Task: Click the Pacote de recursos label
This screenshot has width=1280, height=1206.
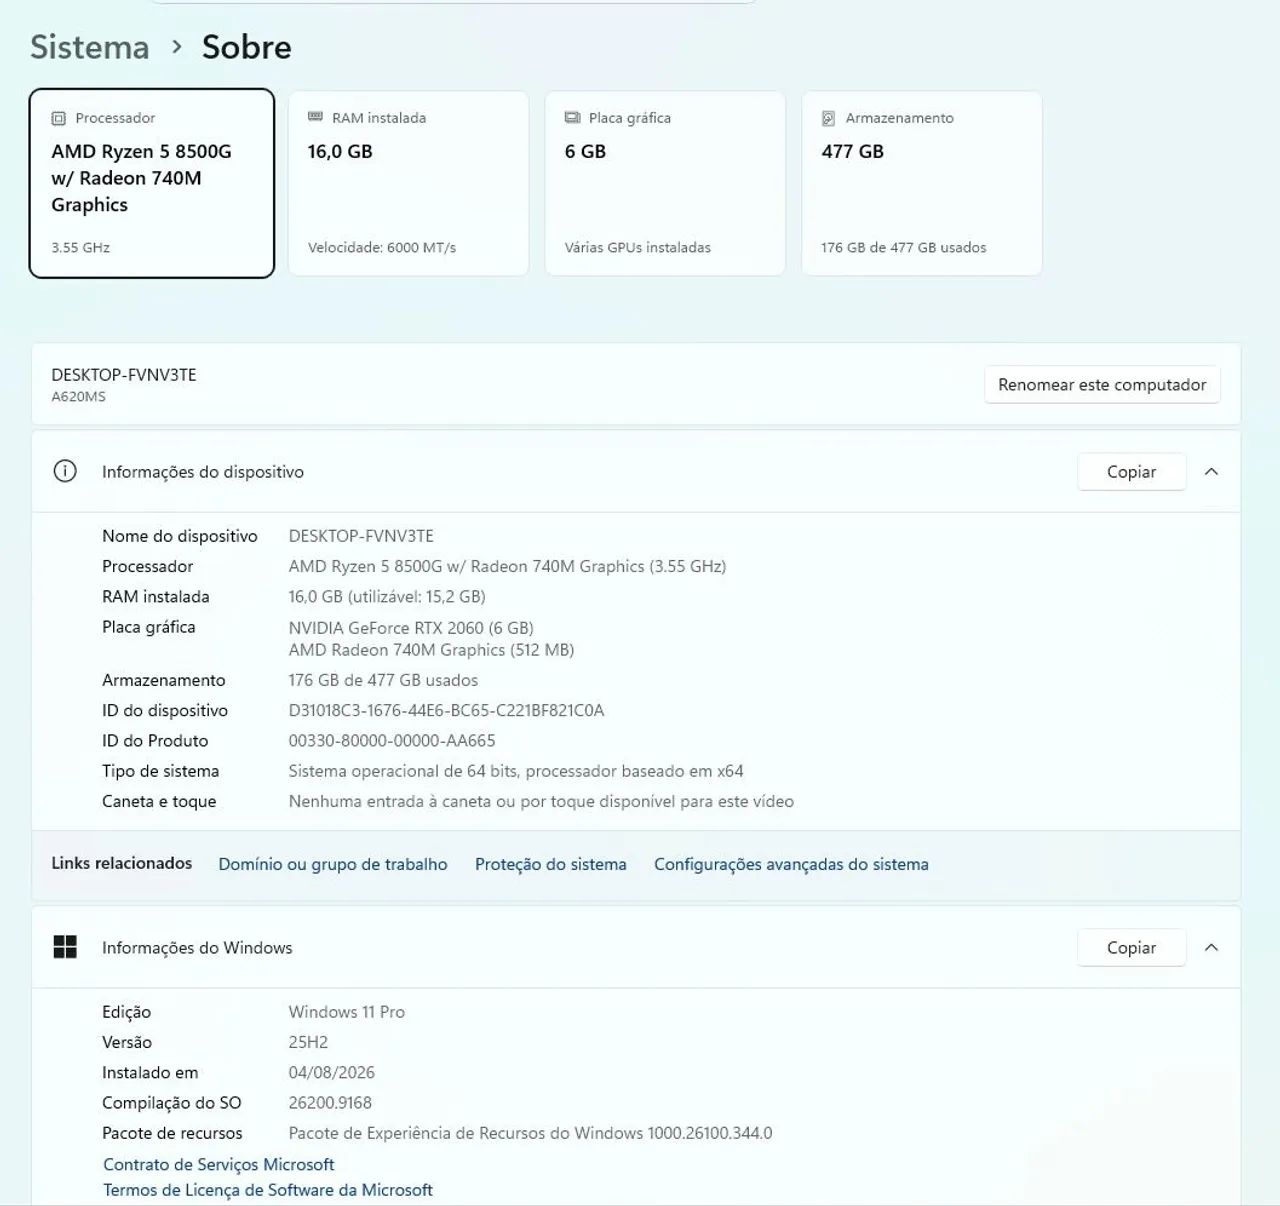Action: (172, 1133)
